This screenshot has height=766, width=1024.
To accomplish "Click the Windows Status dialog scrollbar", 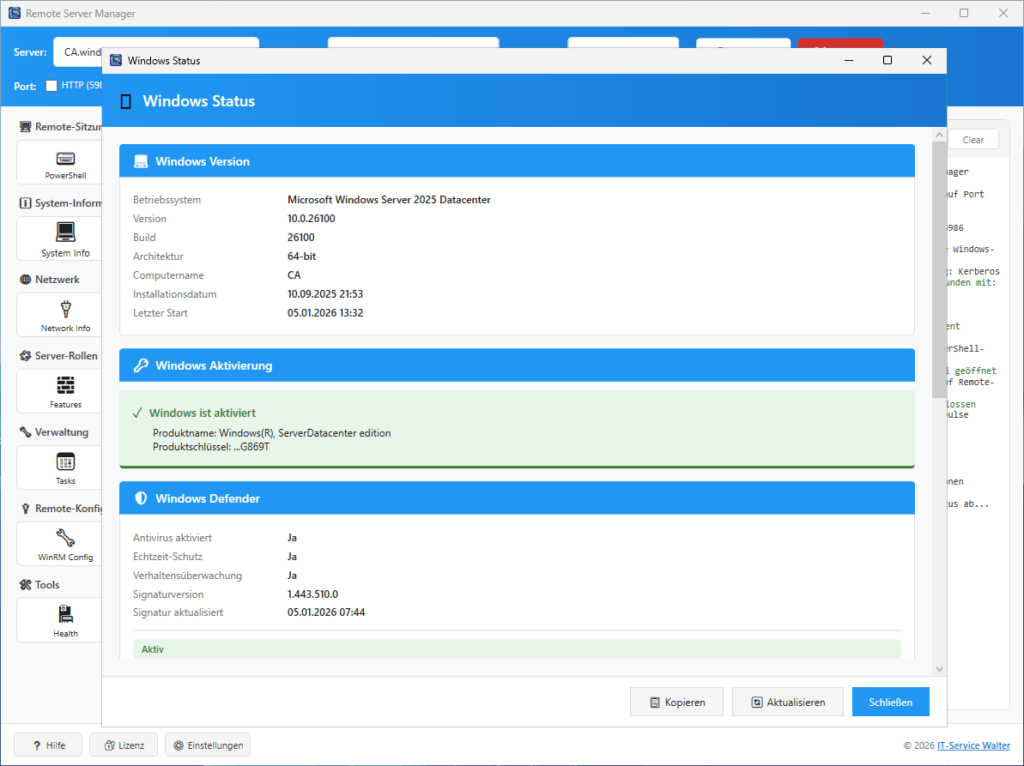I will coord(939,270).
